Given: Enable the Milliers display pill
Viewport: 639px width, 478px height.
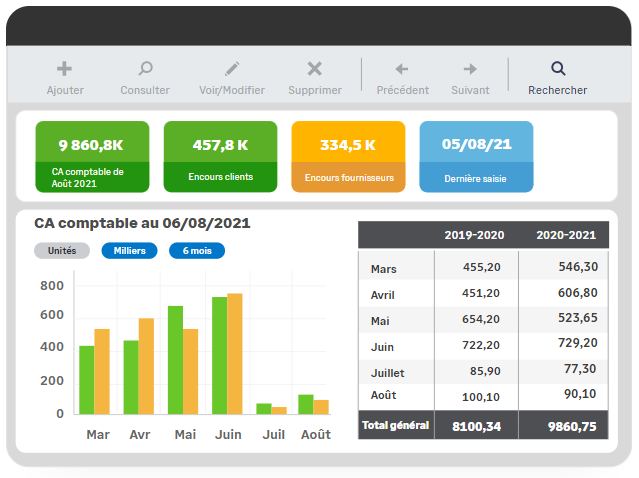Looking at the screenshot, I should point(129,251).
